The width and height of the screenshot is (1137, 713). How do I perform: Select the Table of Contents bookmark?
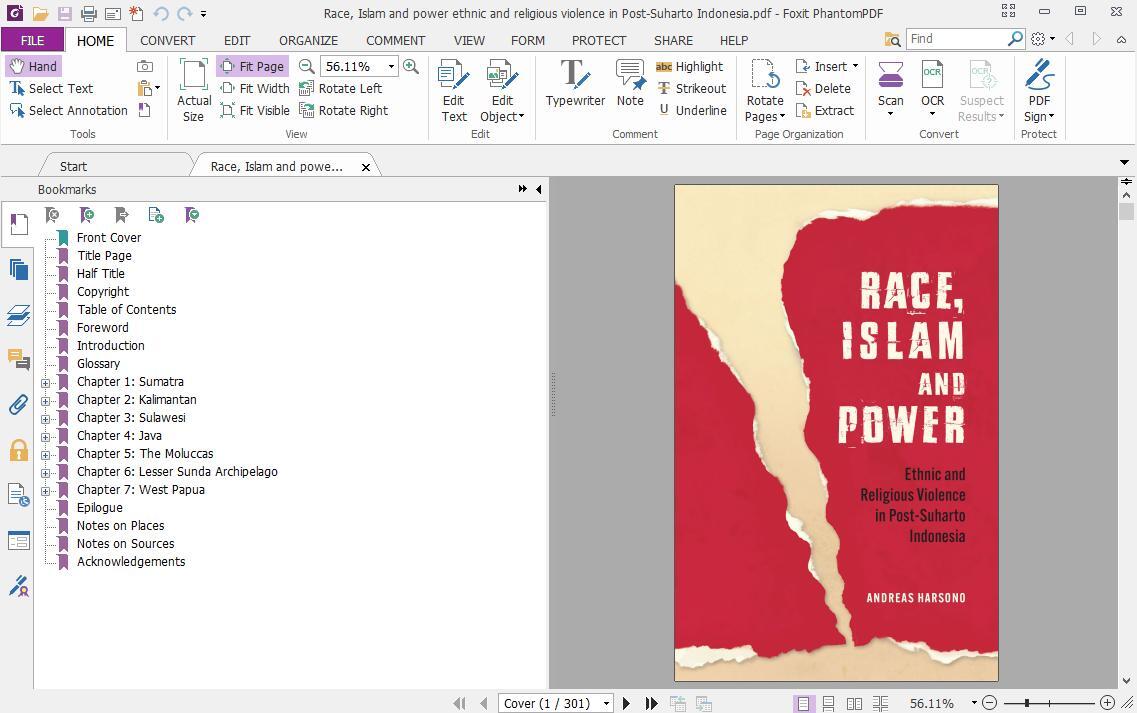[127, 310]
